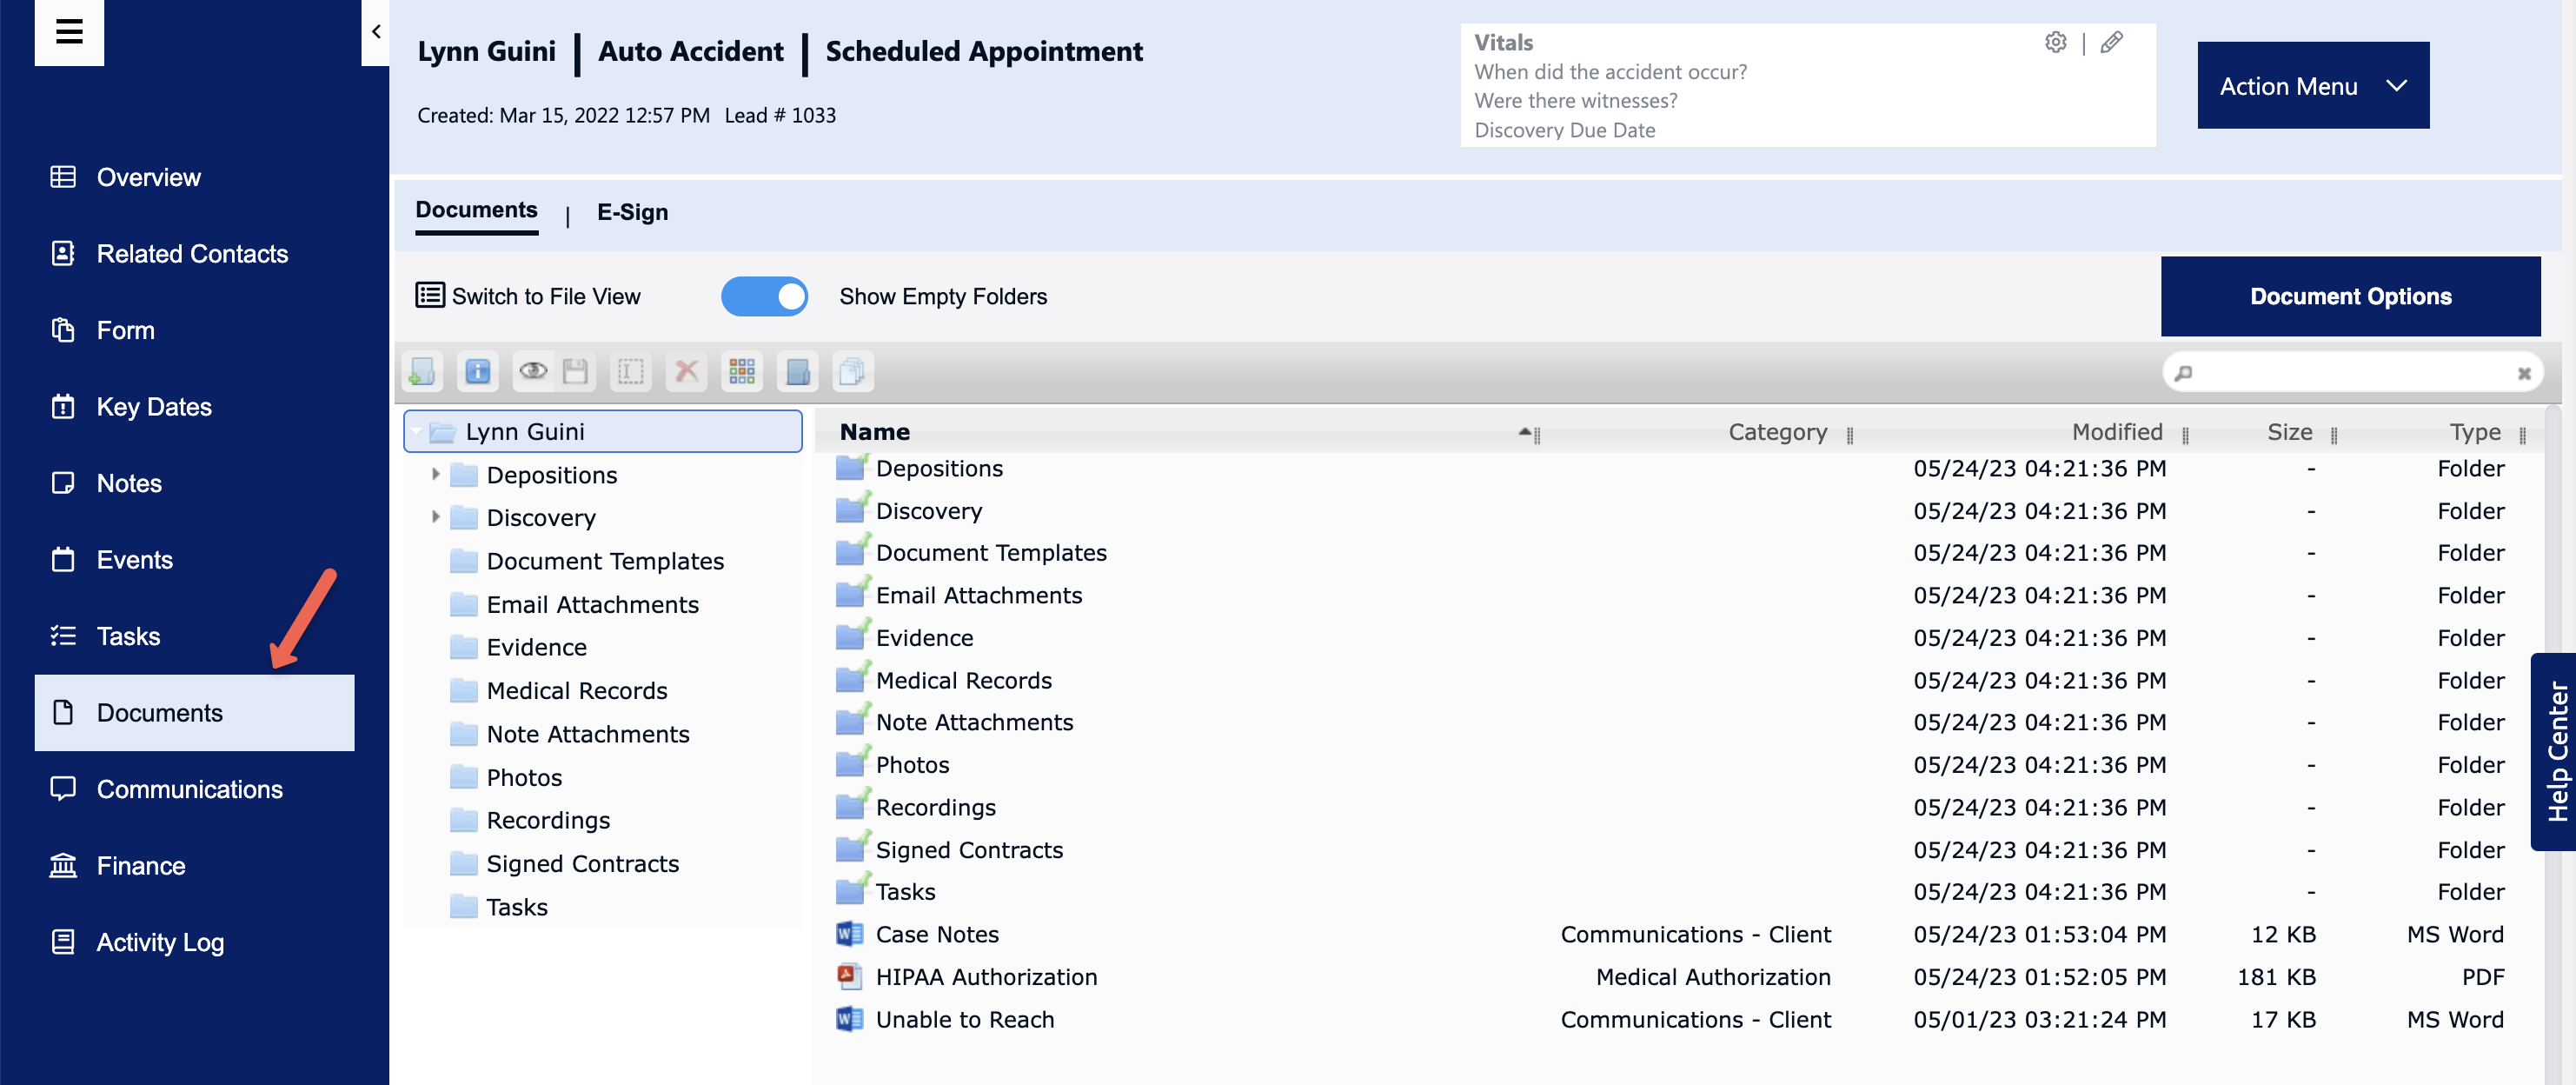Viewport: 2576px width, 1085px height.
Task: Click the Finance bank icon
Action: click(63, 865)
